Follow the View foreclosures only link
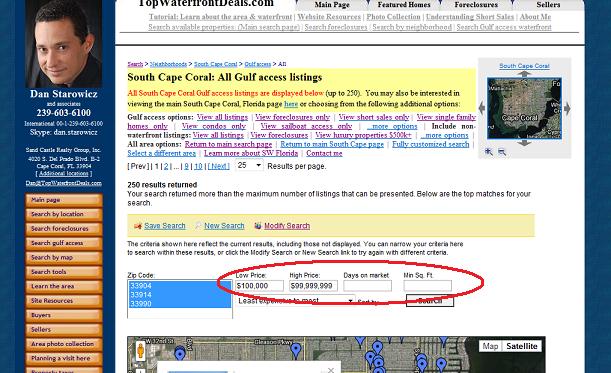611x373 pixels. click(x=293, y=117)
